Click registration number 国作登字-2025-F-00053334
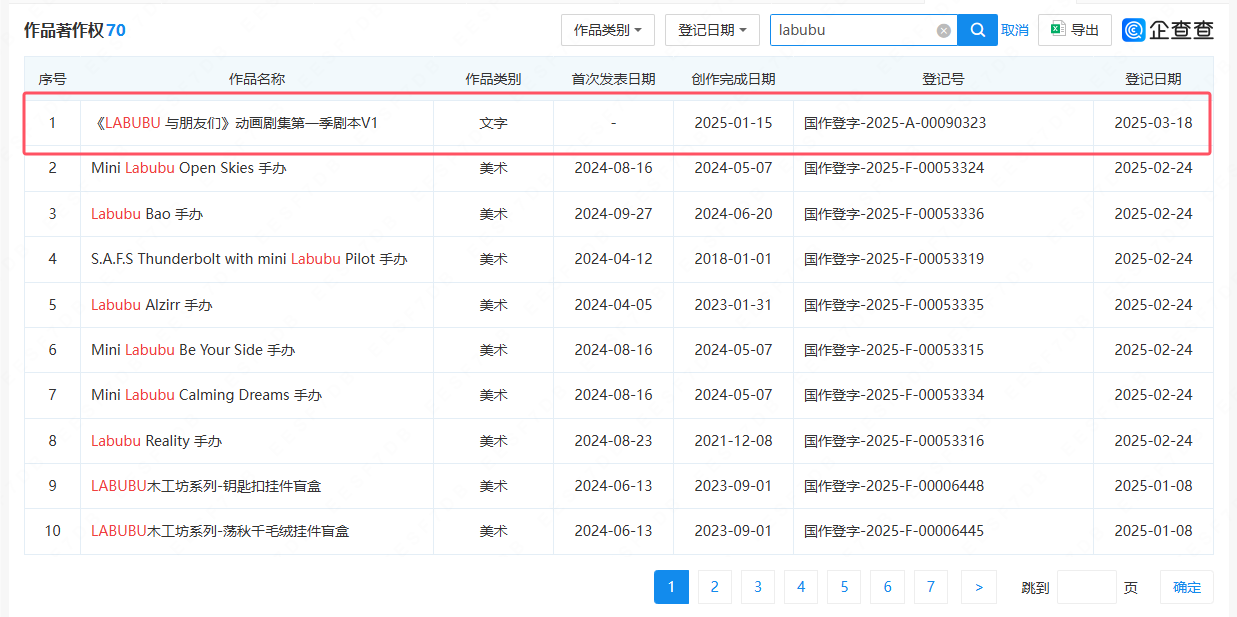Image resolution: width=1237 pixels, height=617 pixels. point(894,395)
